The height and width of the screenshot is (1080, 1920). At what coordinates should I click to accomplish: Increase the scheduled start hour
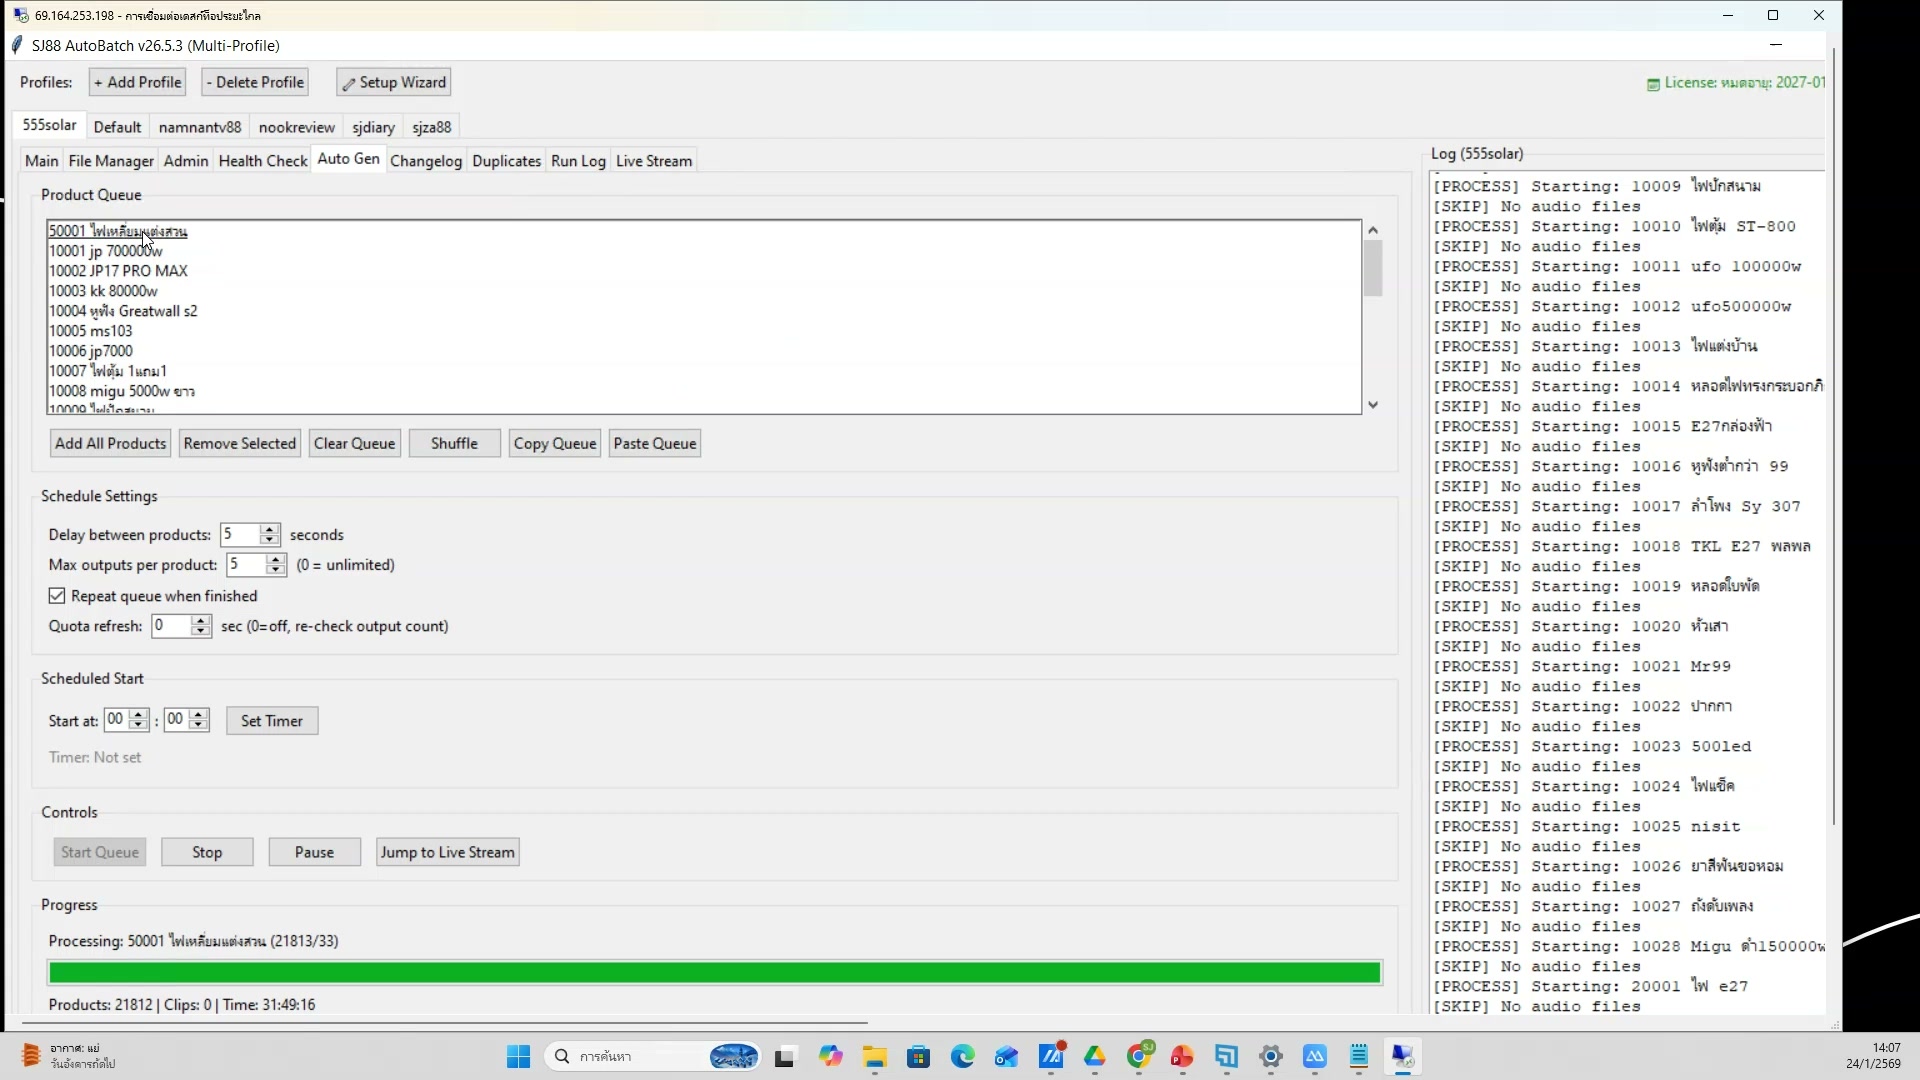[x=139, y=714]
